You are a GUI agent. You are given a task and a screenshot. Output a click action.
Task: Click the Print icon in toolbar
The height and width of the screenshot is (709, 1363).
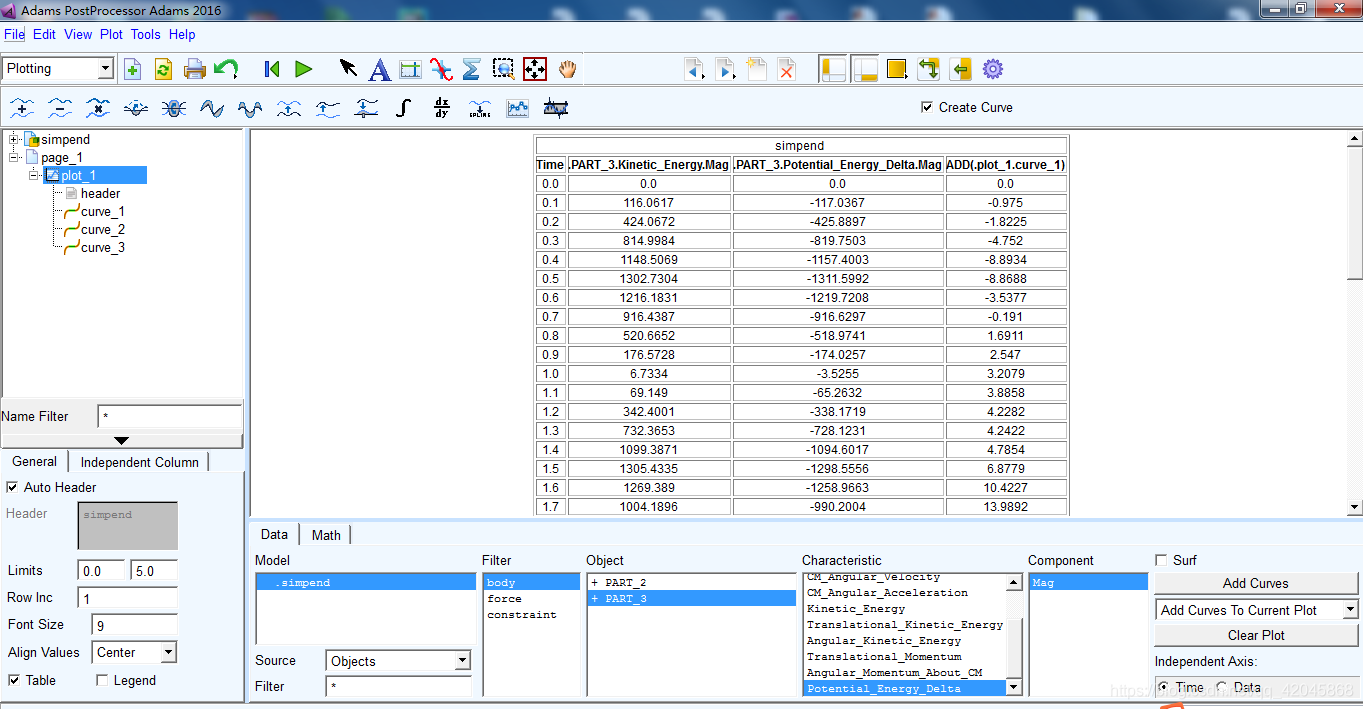click(194, 69)
